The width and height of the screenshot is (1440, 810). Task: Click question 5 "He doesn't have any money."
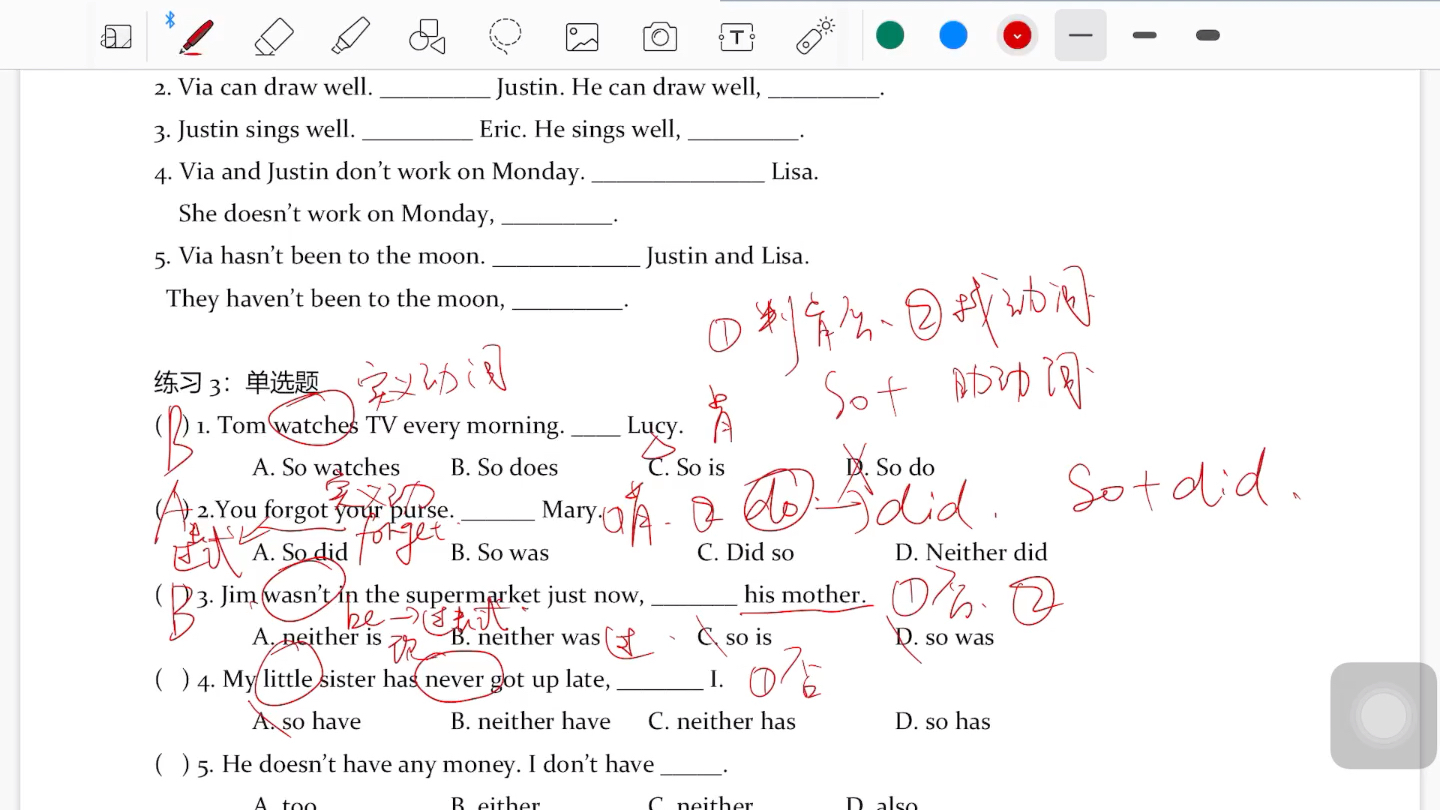click(371, 765)
